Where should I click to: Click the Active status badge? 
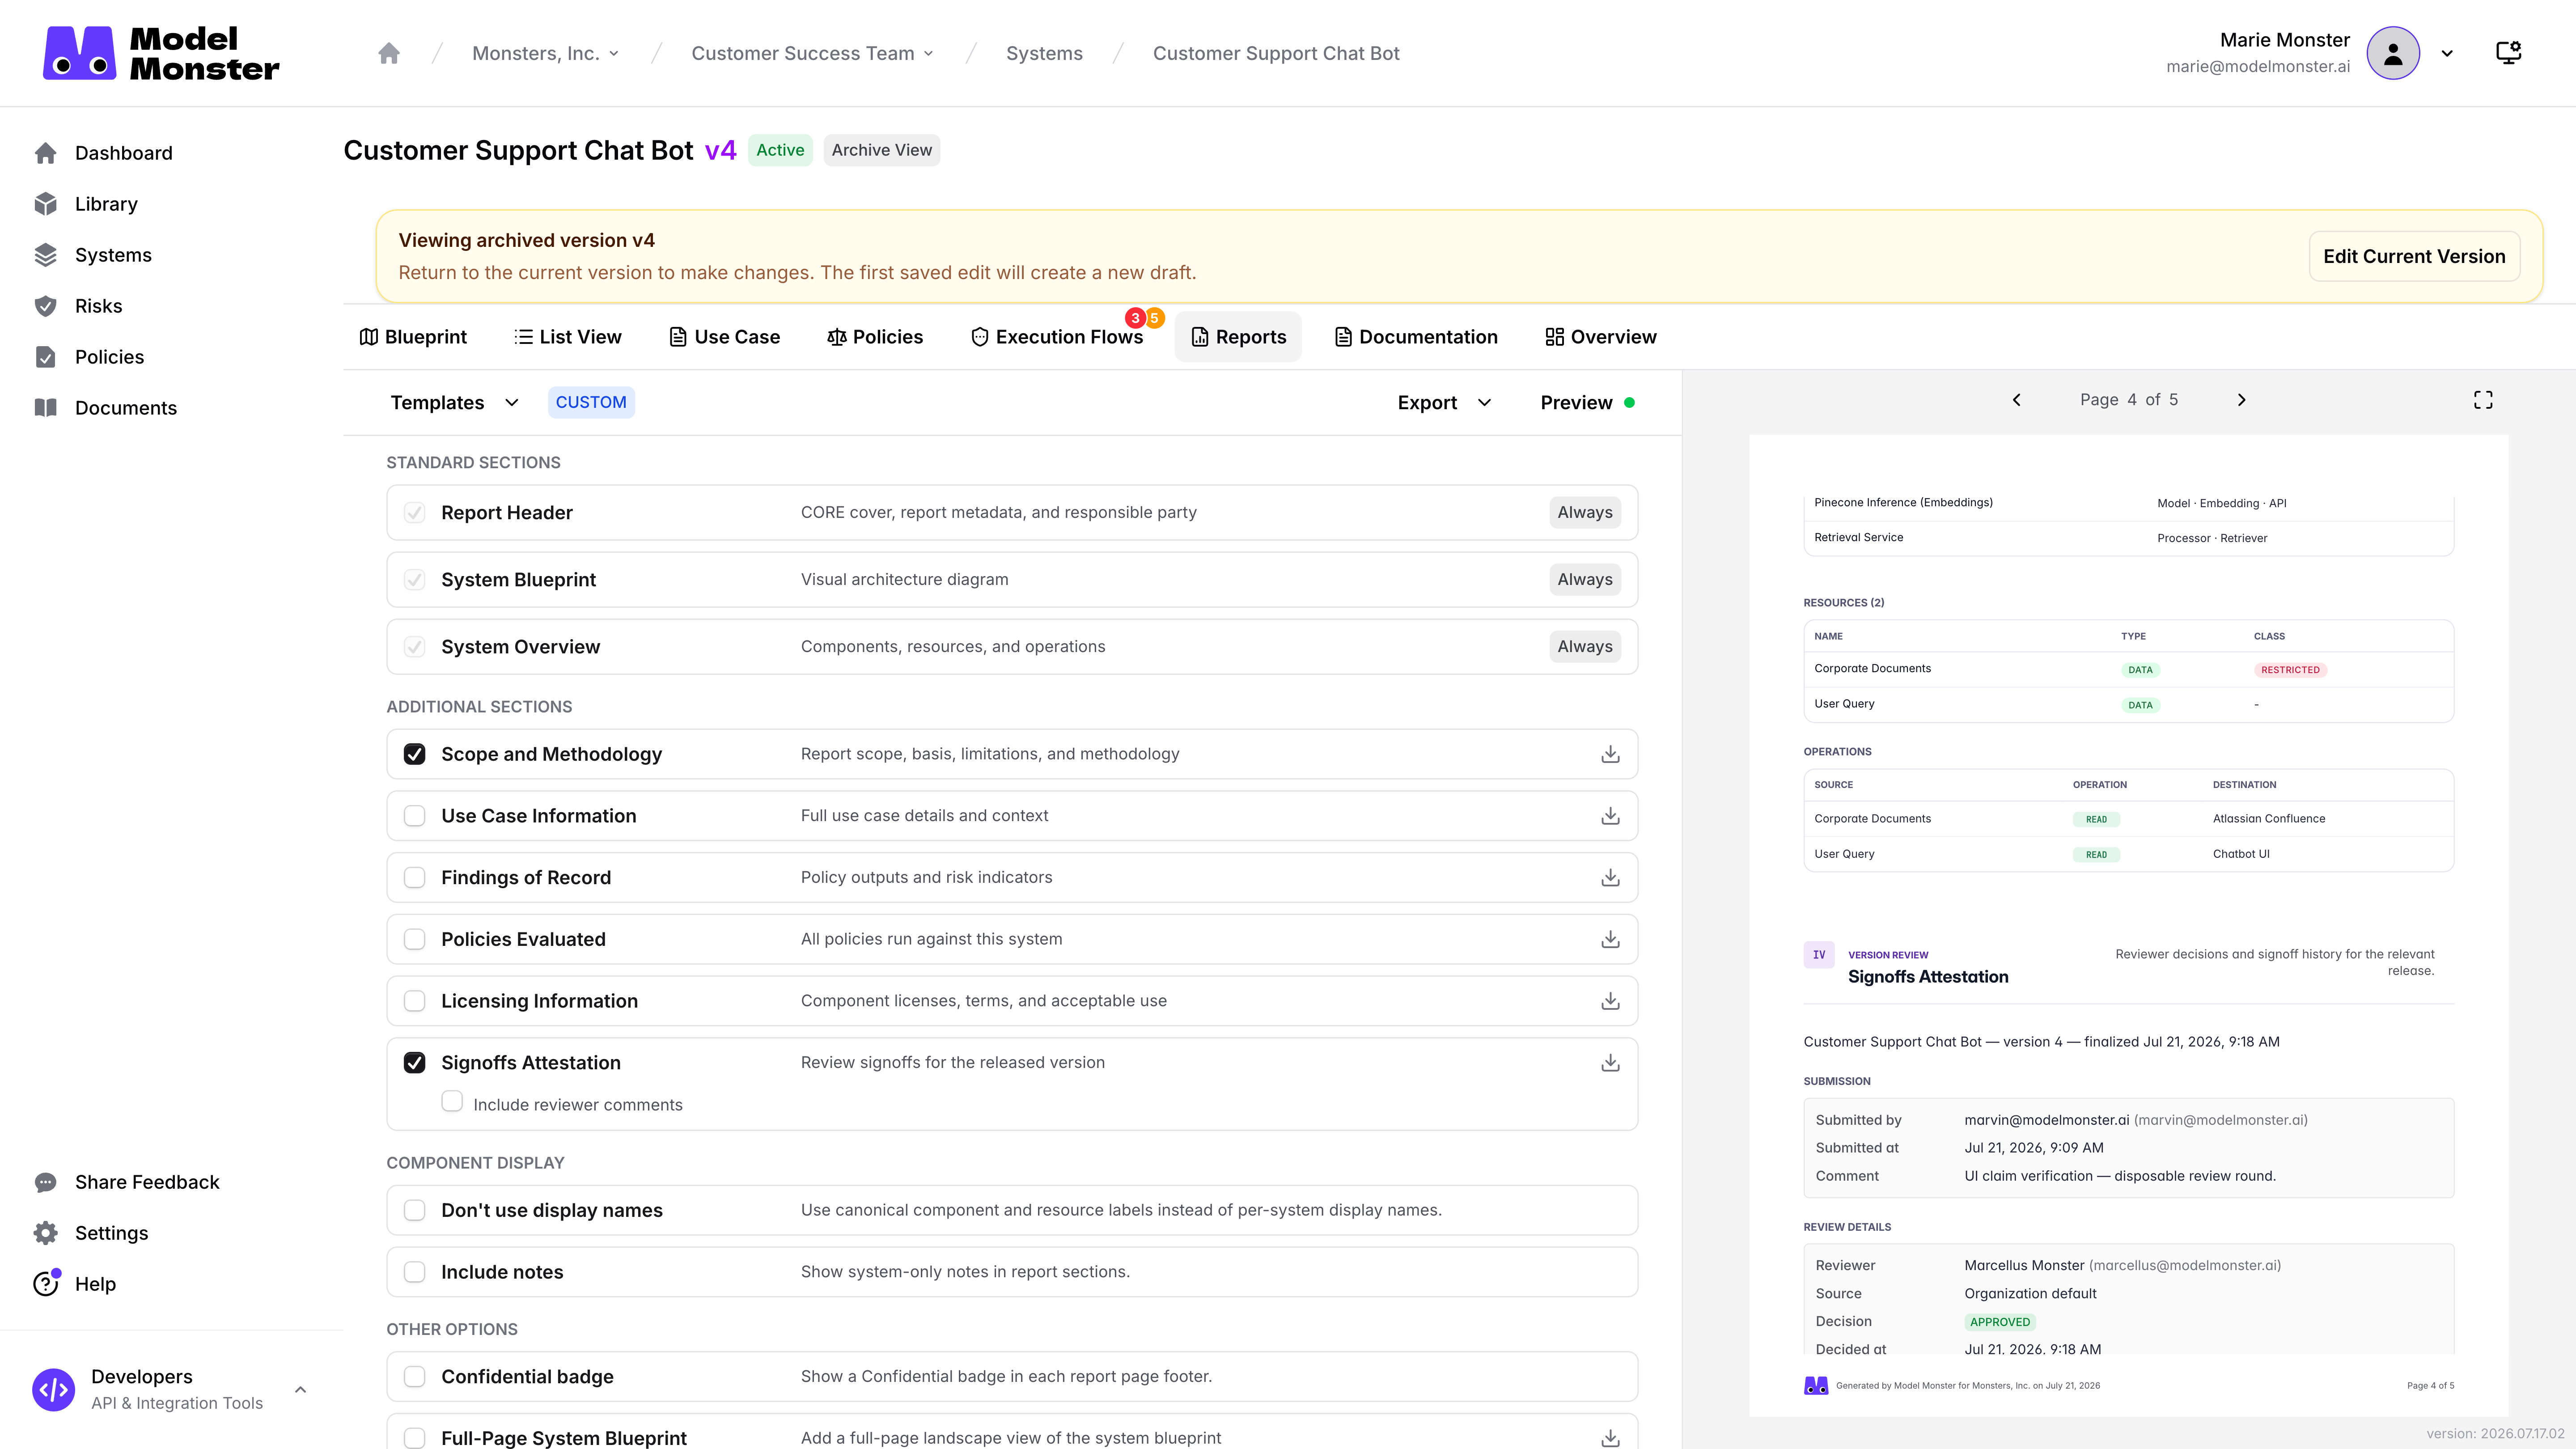[780, 150]
